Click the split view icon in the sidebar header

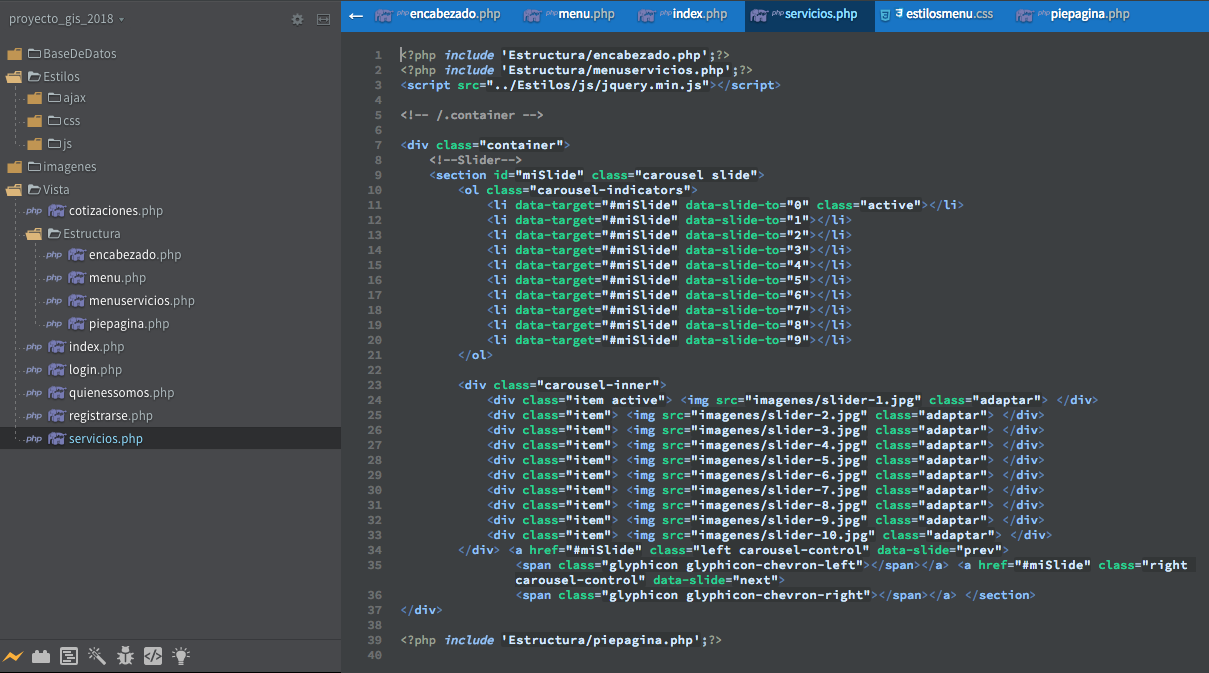[x=323, y=19]
